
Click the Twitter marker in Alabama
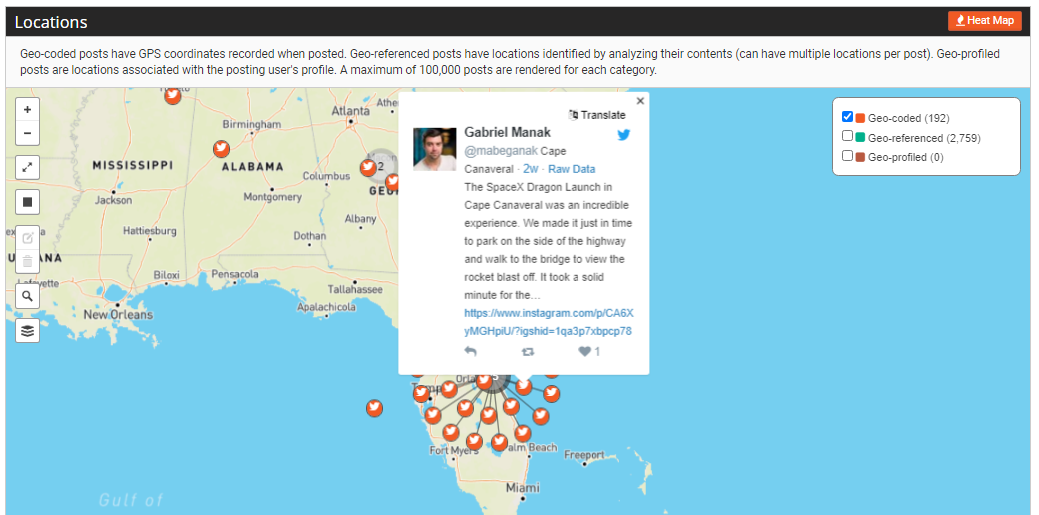click(221, 148)
